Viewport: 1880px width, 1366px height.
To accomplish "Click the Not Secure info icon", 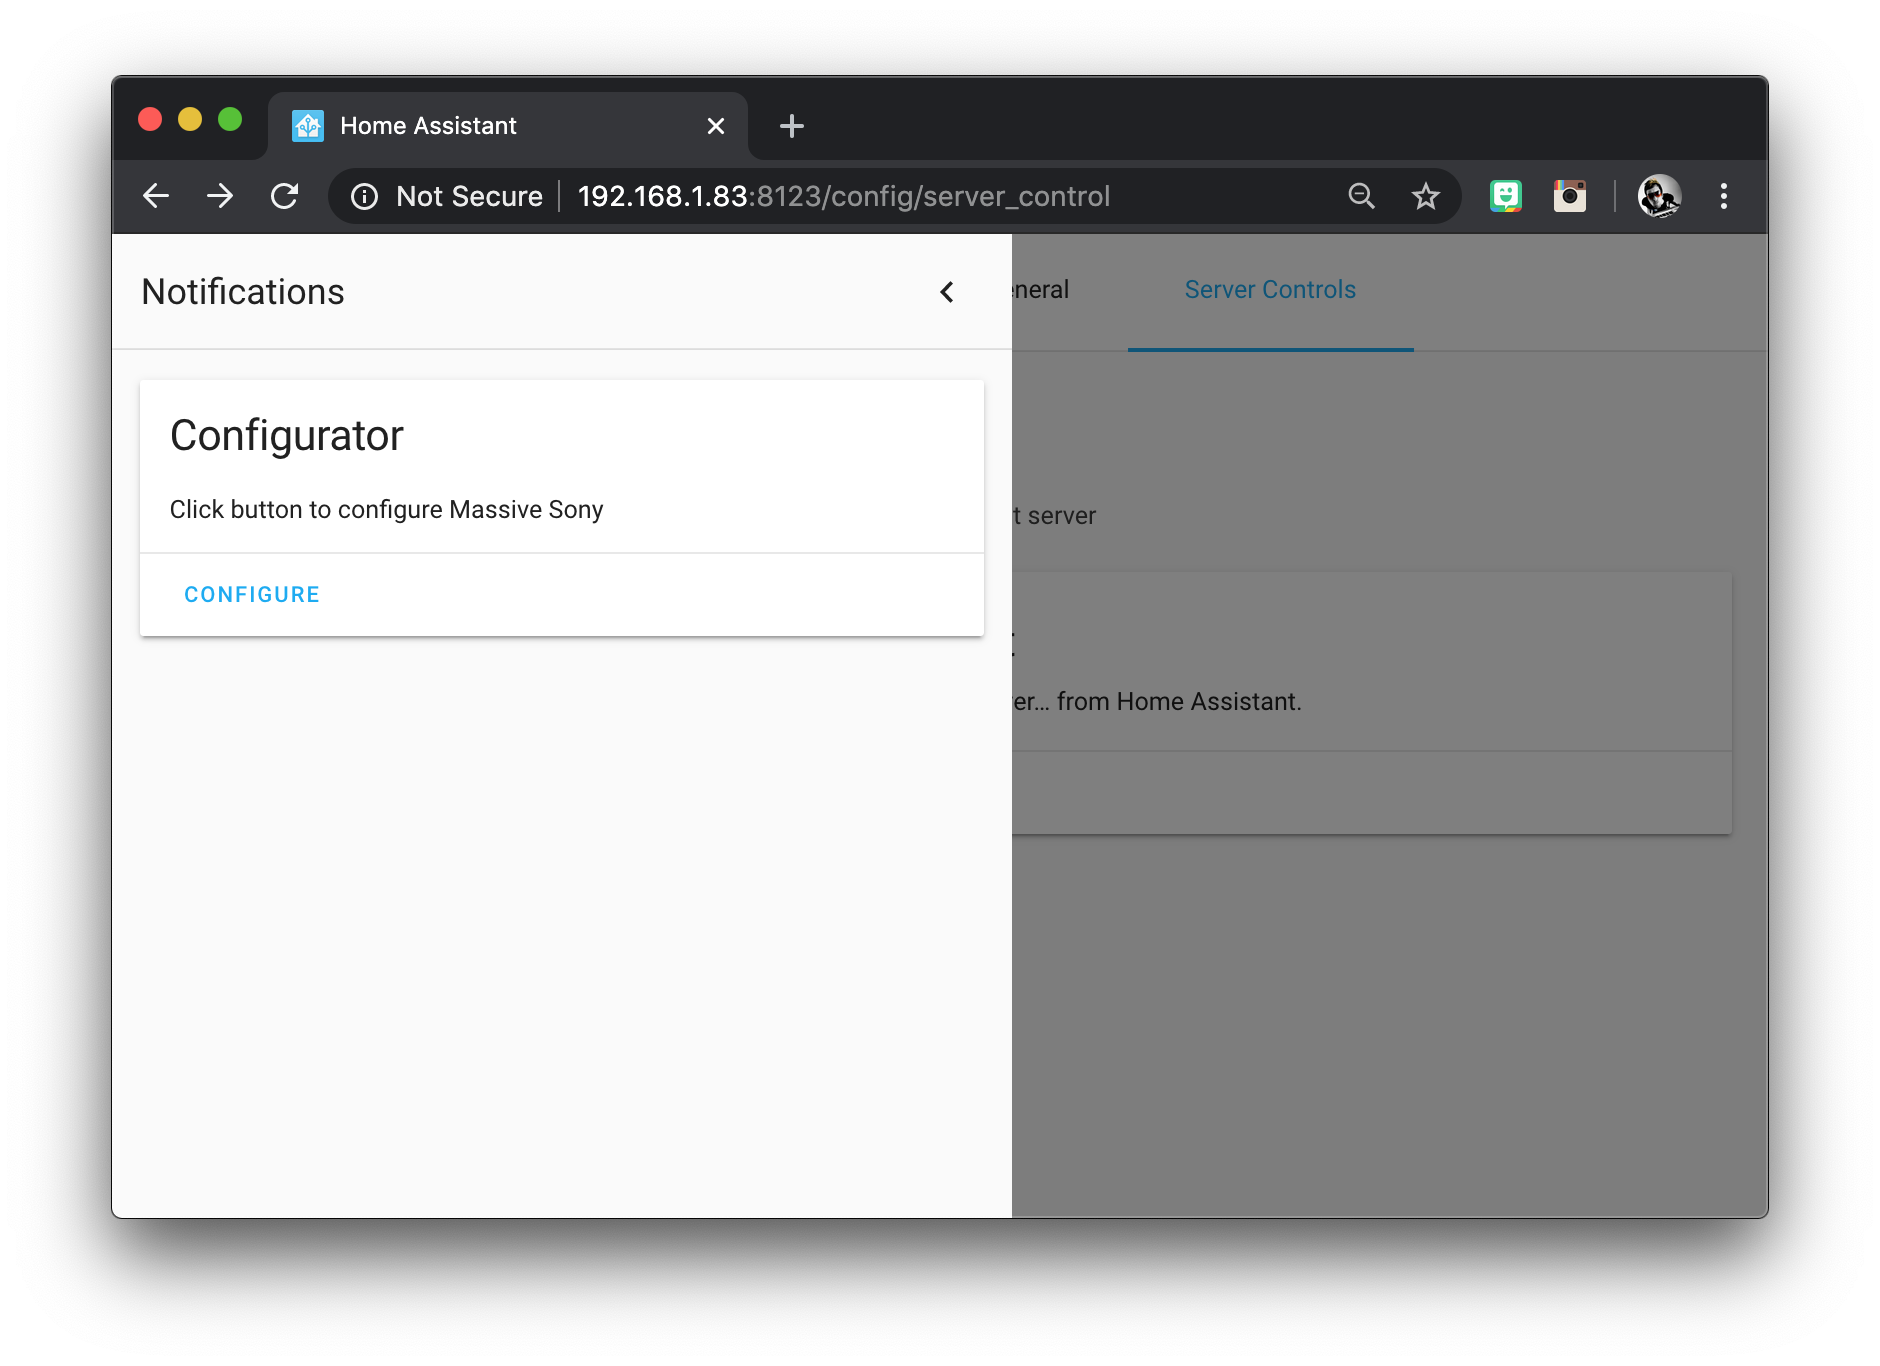I will [364, 196].
